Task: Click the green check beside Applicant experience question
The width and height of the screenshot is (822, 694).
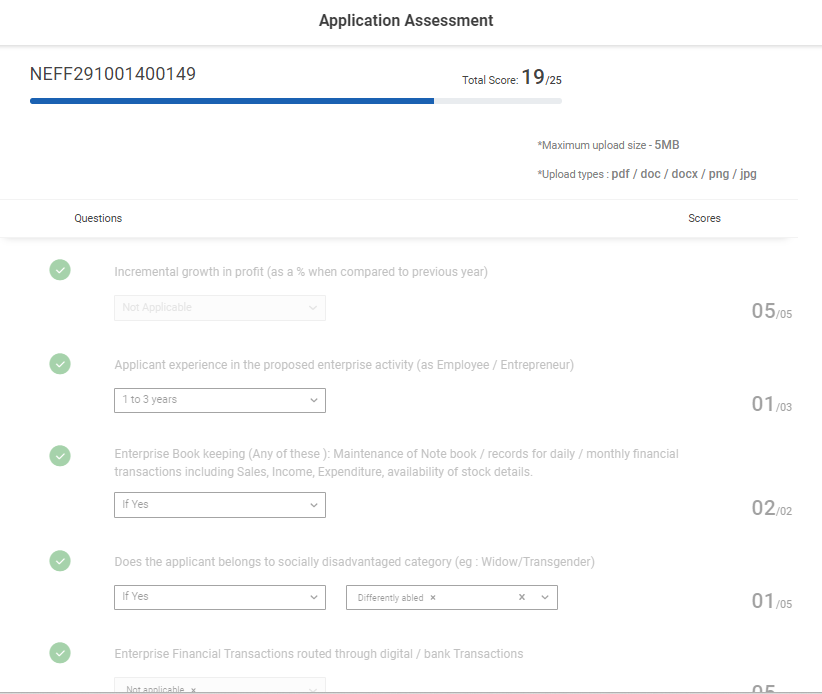Action: point(60,364)
